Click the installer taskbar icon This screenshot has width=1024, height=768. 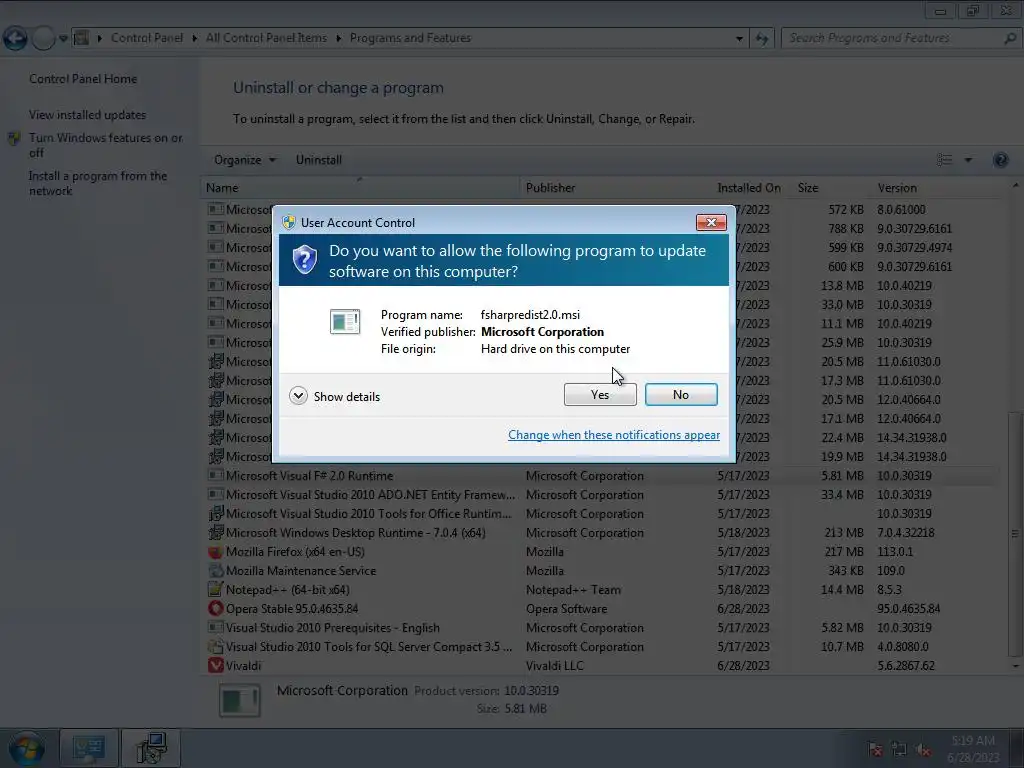(151, 748)
